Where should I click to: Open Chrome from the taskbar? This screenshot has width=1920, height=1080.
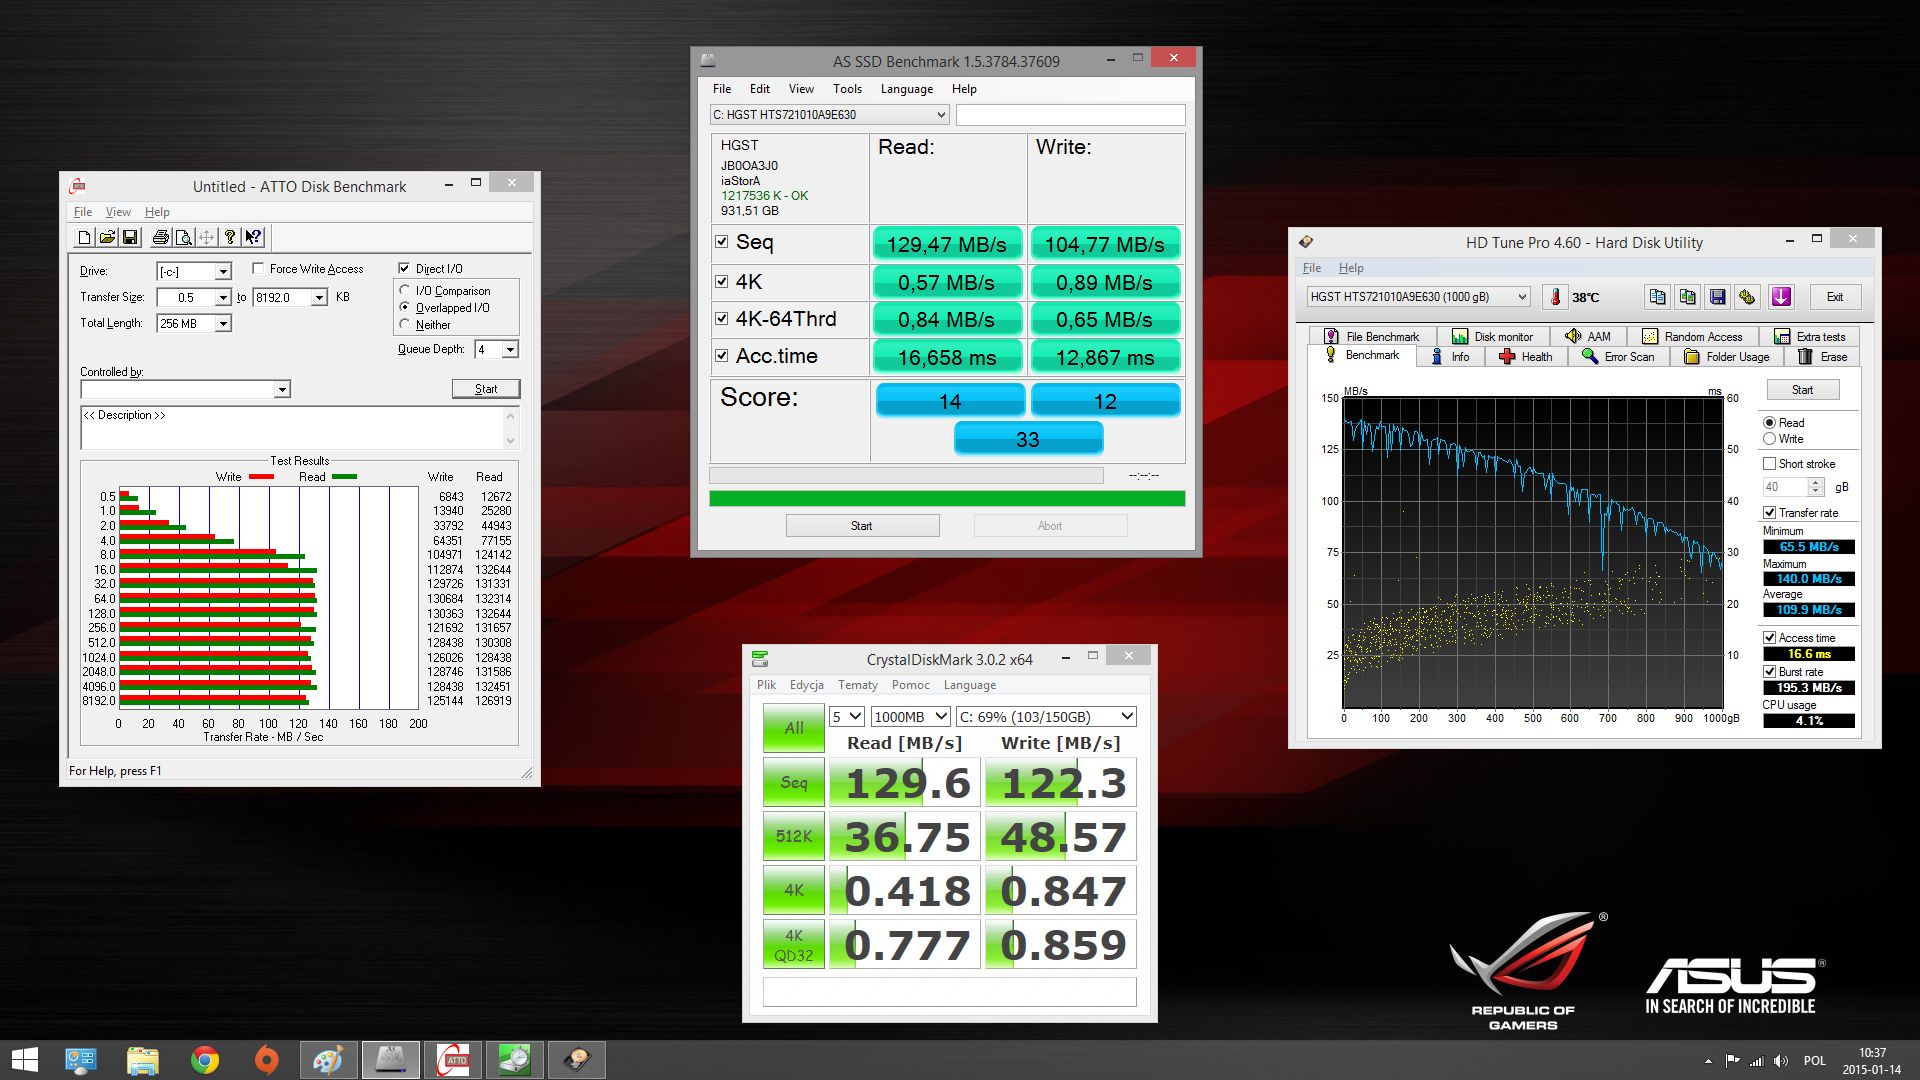click(x=205, y=1059)
